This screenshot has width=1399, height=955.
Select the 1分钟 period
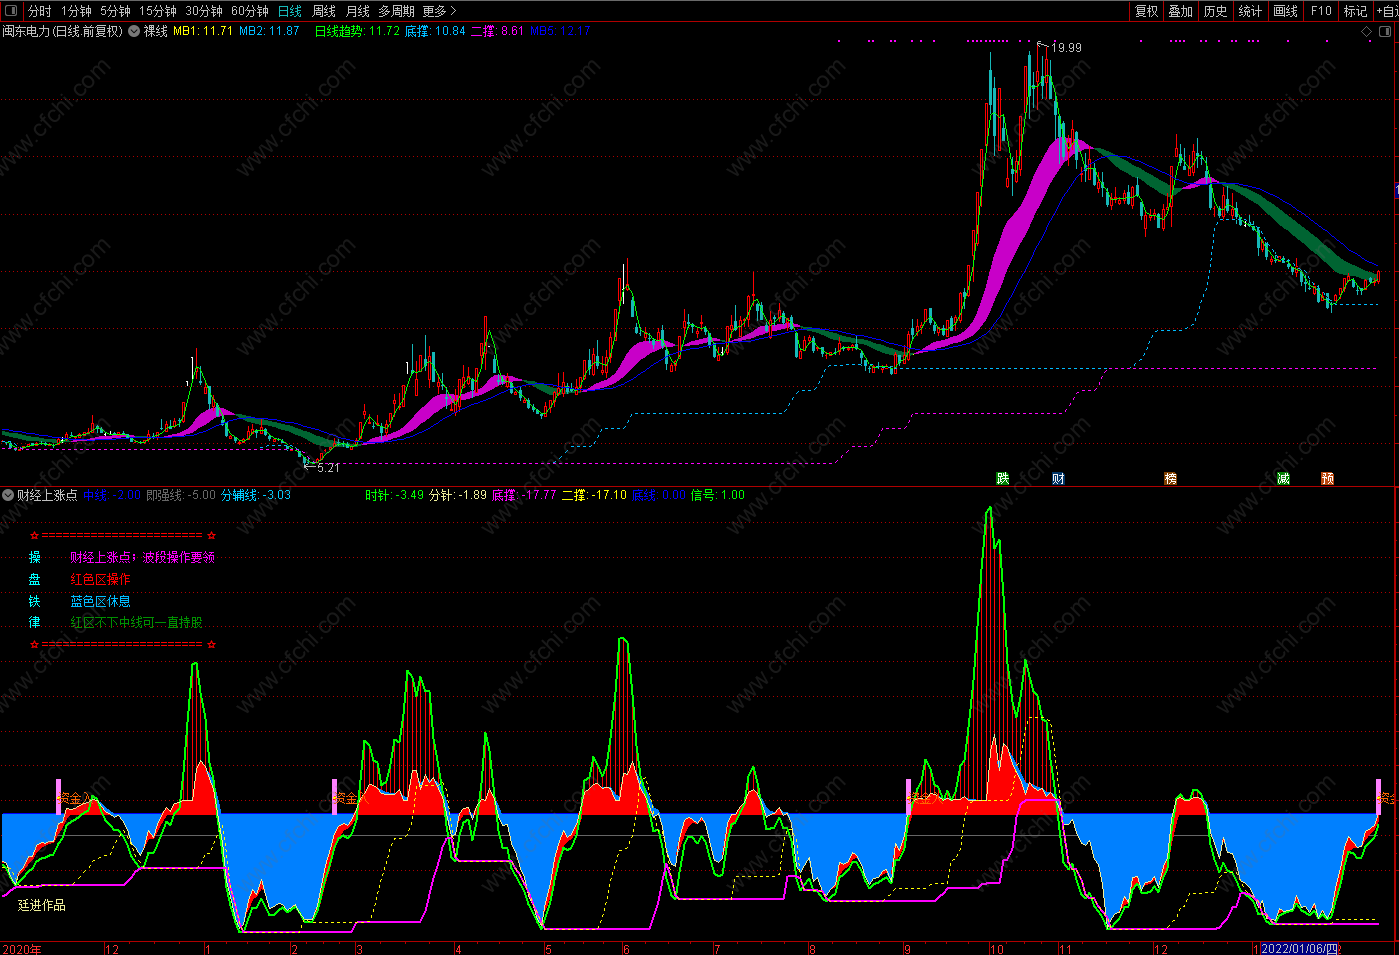click(x=76, y=11)
